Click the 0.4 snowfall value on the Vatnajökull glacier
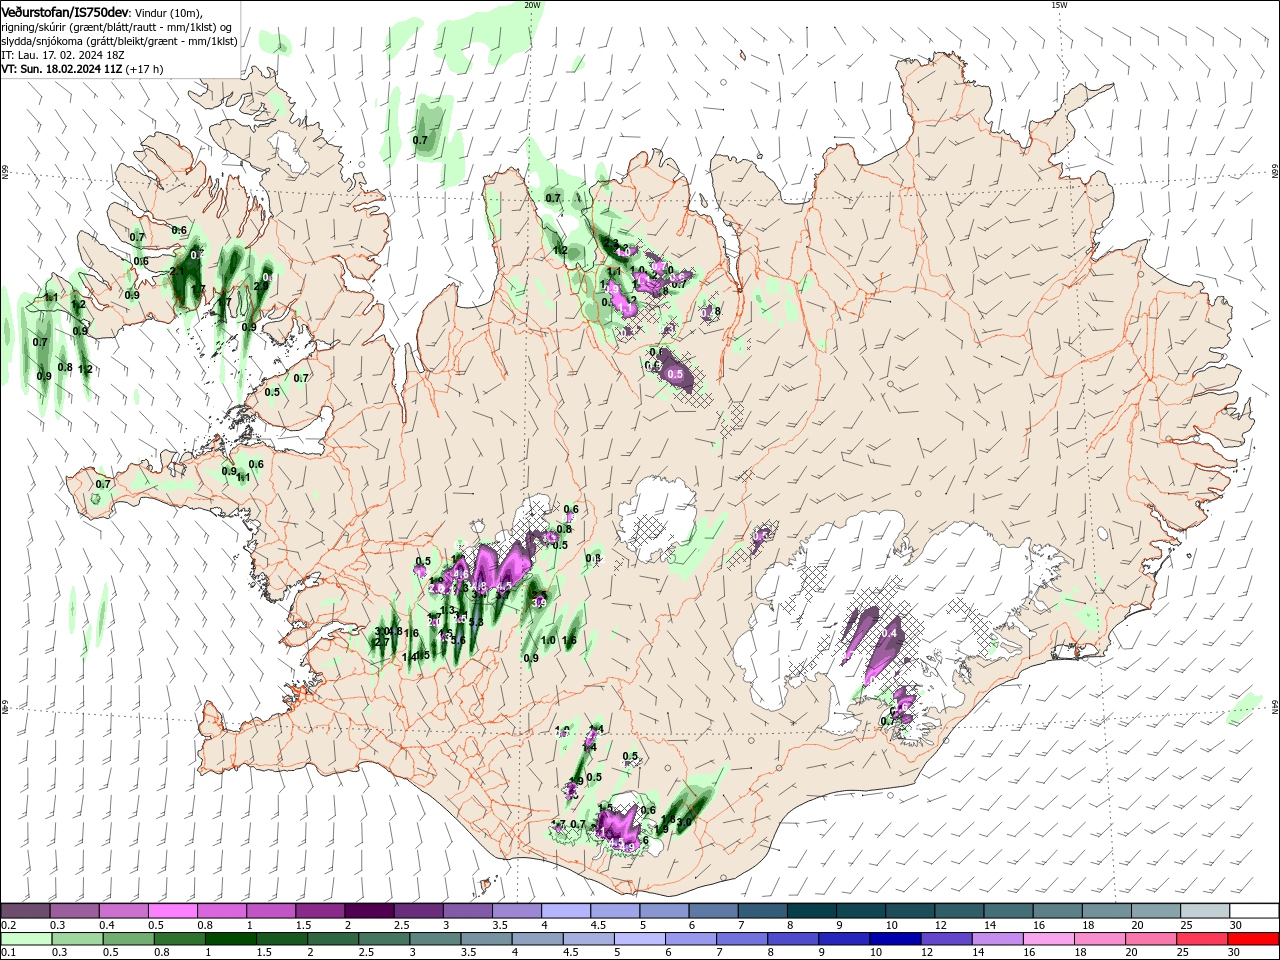 point(889,634)
